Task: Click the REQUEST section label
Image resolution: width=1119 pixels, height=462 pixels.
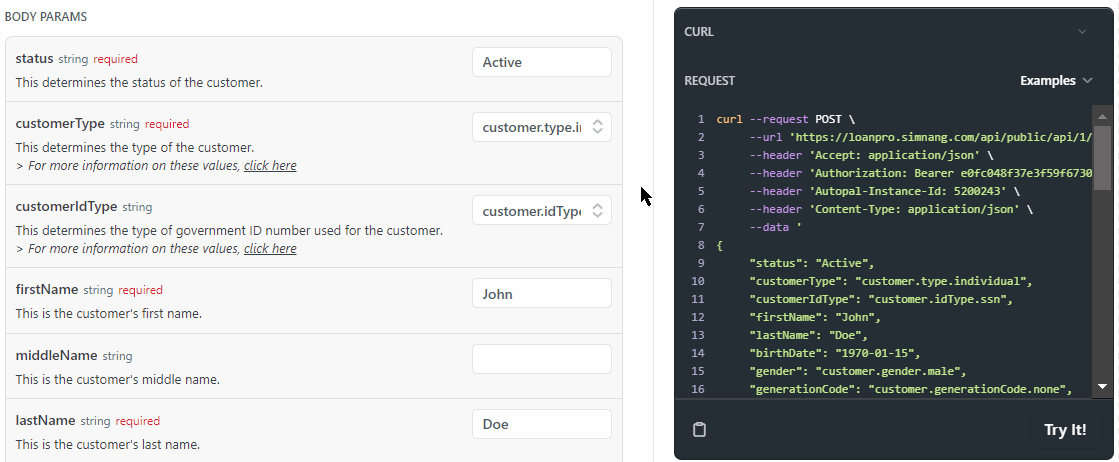Action: tap(709, 80)
